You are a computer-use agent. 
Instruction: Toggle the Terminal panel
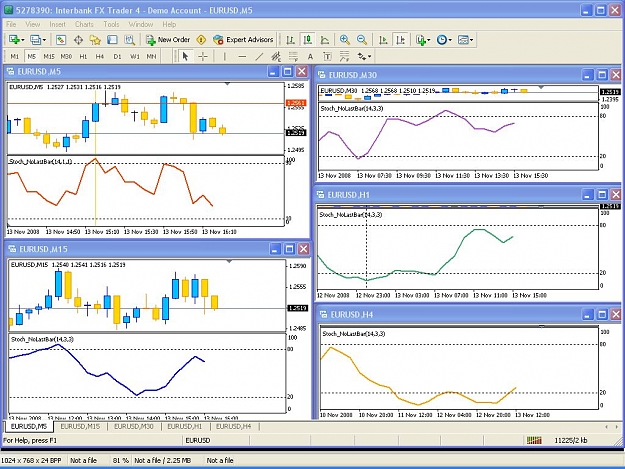point(112,39)
